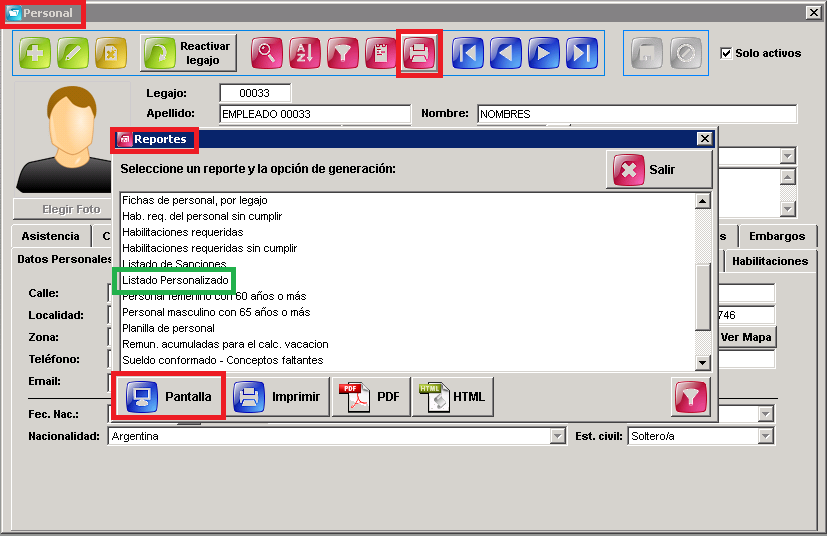Select Hab. req. del personal sin cumplir
This screenshot has width=827, height=536.
[x=202, y=216]
